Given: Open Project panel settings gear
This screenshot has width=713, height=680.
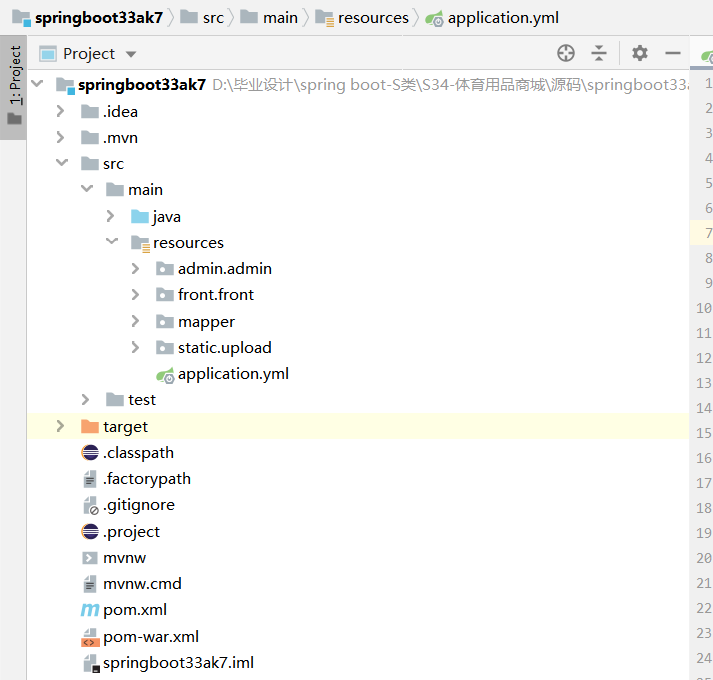Looking at the screenshot, I should coord(640,53).
